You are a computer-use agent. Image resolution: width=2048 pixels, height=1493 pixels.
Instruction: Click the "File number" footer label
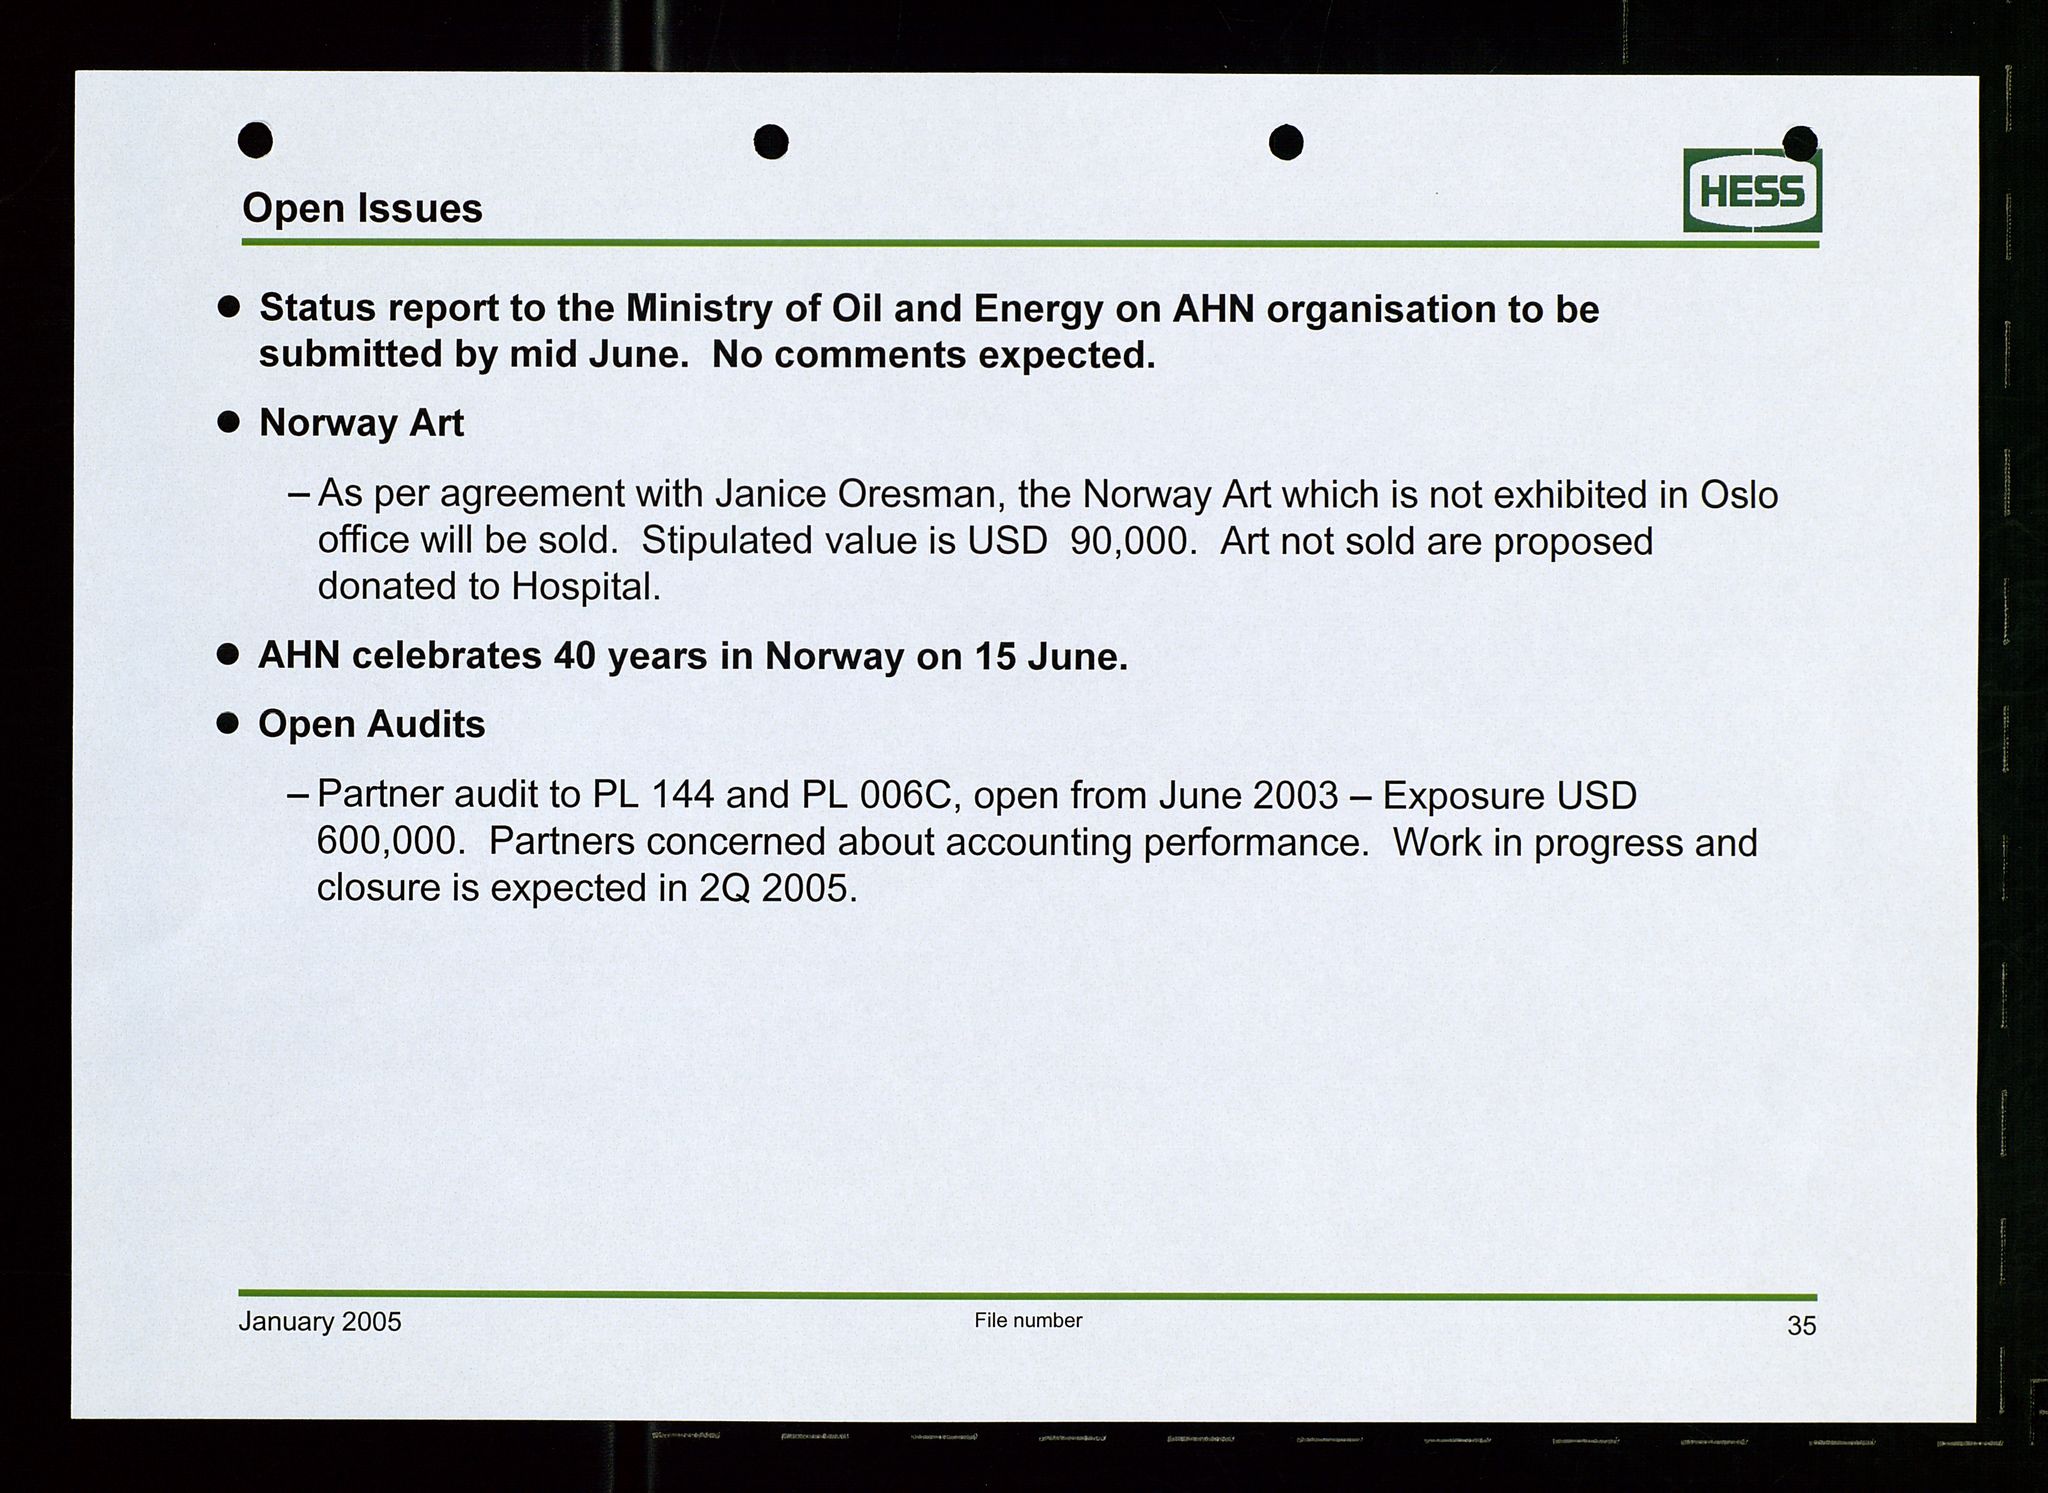[x=1028, y=1320]
